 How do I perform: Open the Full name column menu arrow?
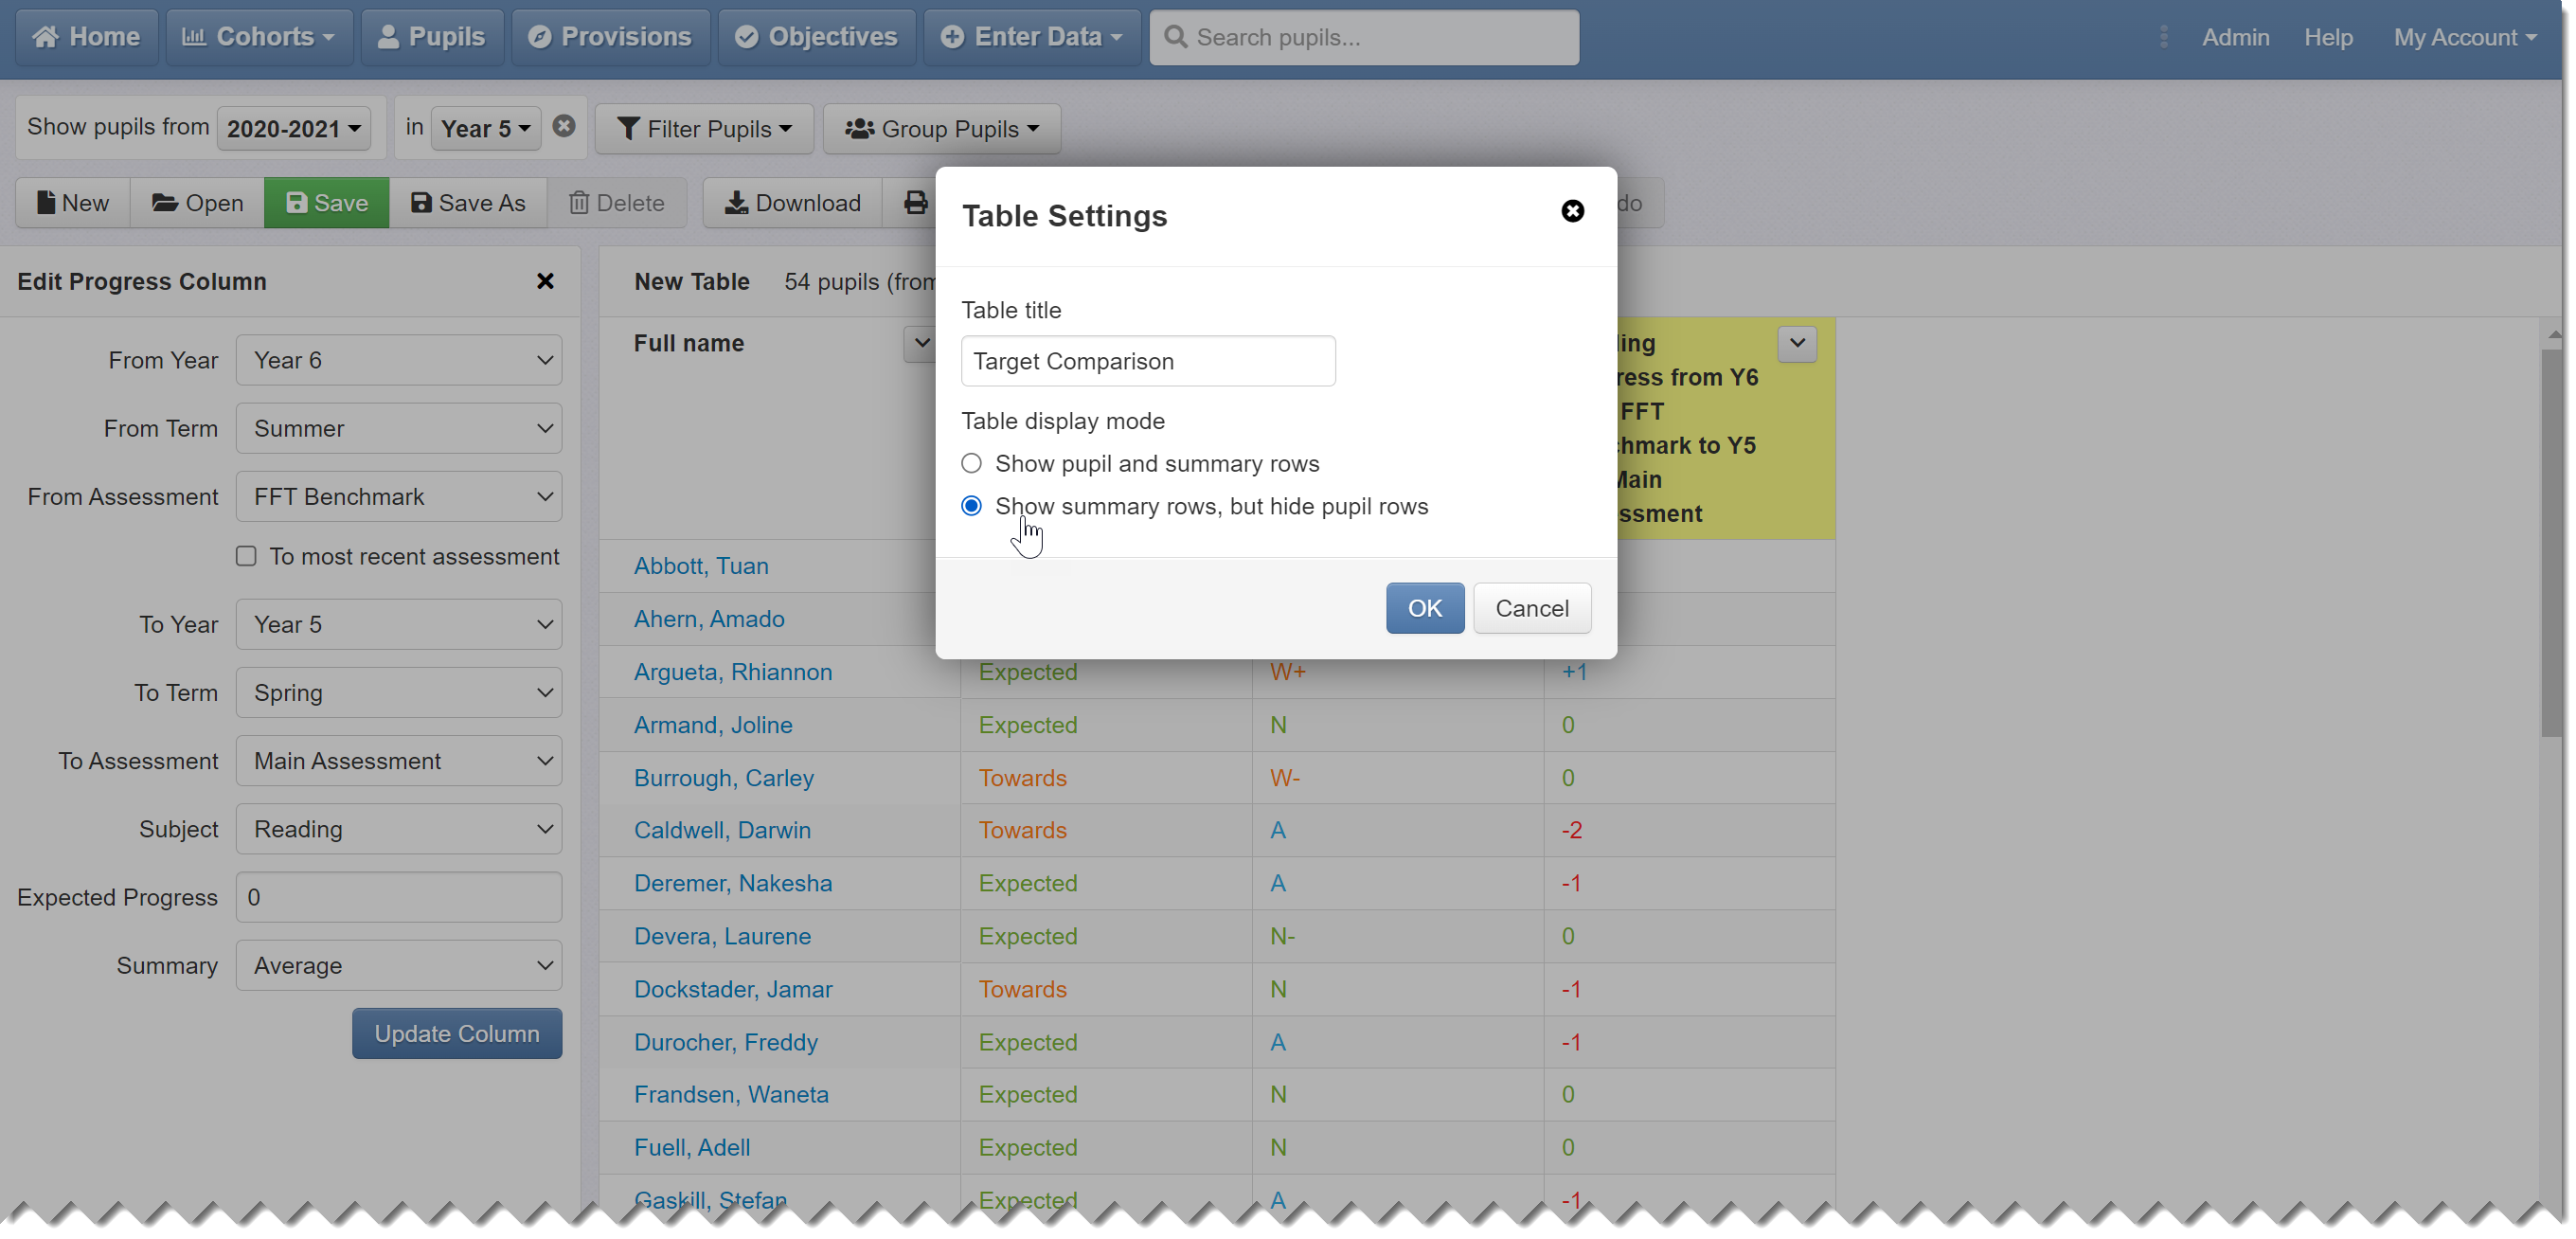pos(919,343)
